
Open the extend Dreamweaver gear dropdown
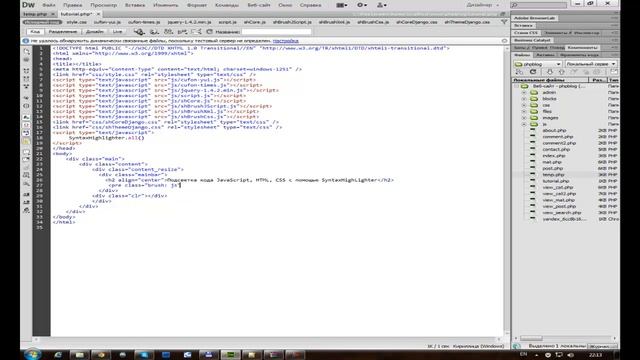pos(362,5)
